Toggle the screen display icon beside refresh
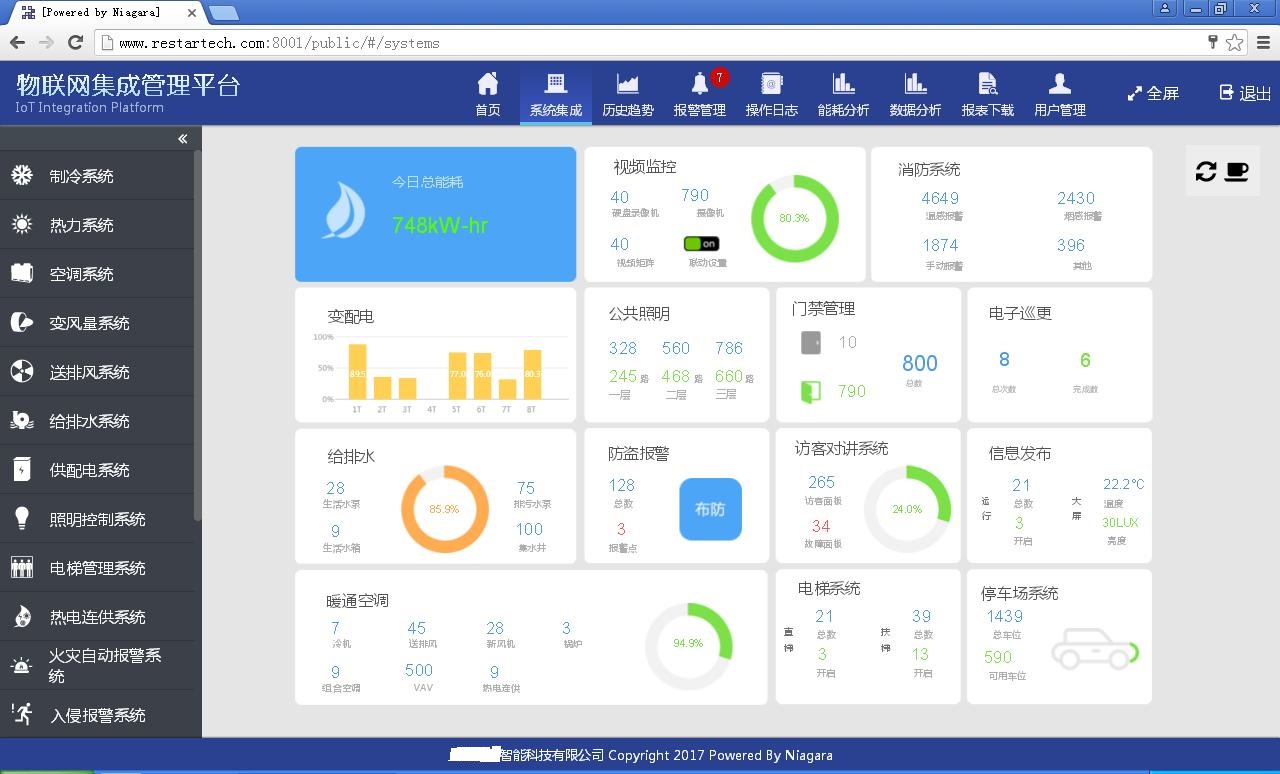The image size is (1280, 774). 1237,171
